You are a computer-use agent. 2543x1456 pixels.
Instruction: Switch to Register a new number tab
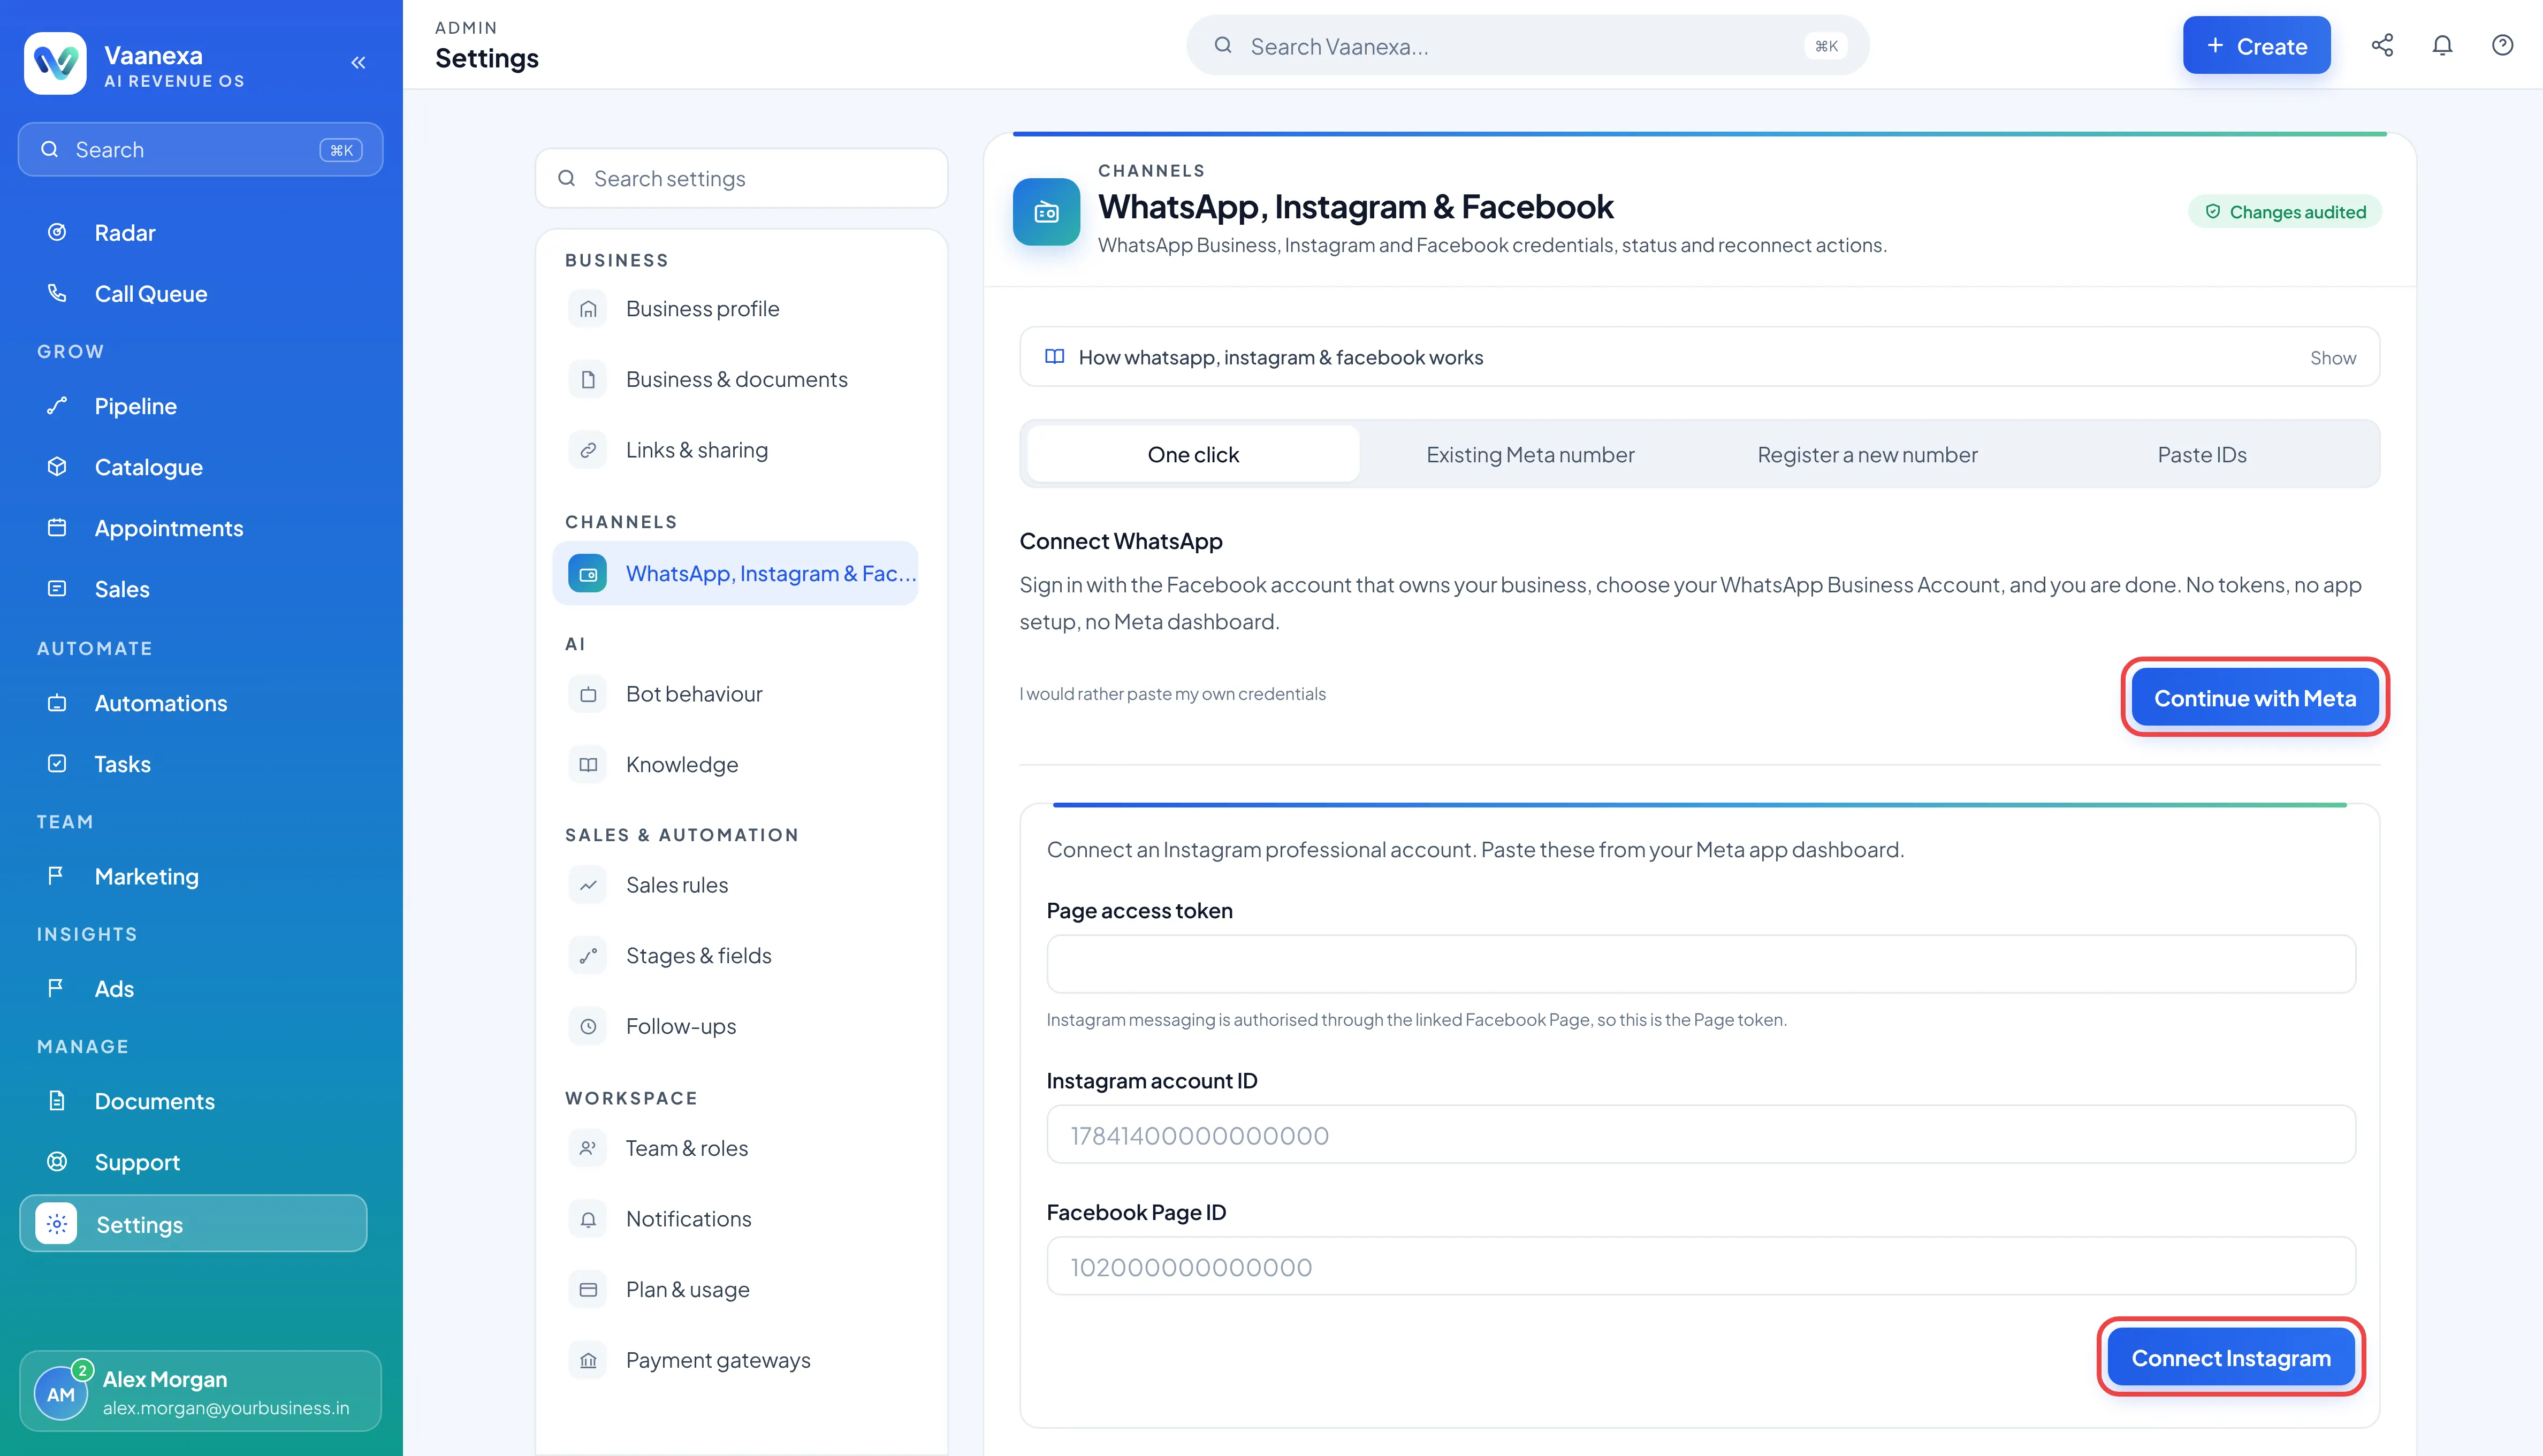click(x=1867, y=455)
